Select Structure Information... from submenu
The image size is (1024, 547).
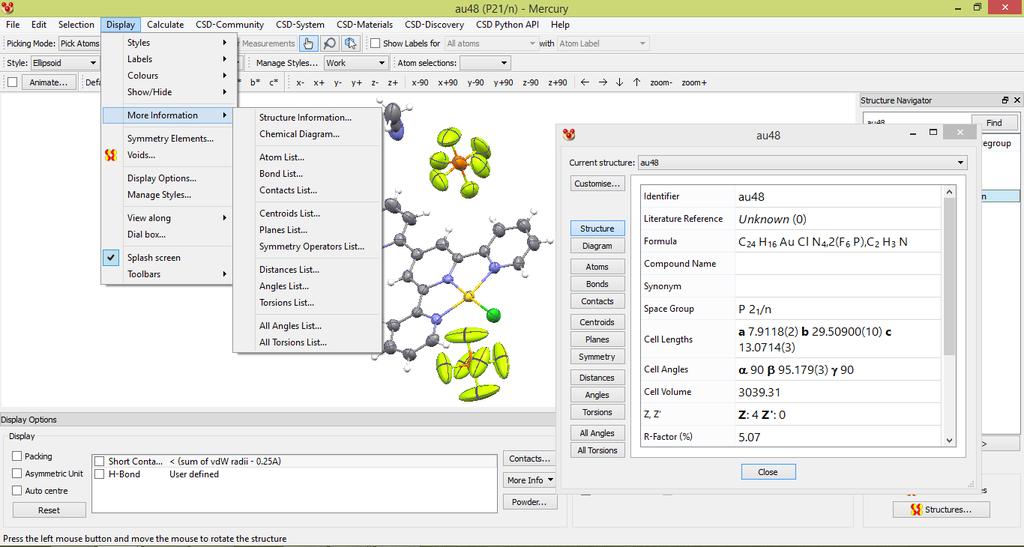click(306, 117)
